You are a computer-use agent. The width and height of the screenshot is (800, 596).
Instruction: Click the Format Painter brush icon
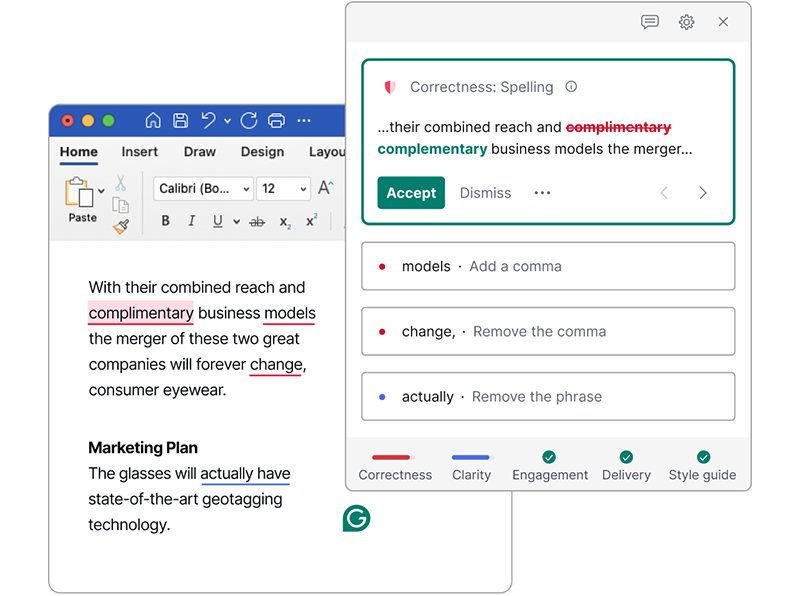pyautogui.click(x=121, y=227)
